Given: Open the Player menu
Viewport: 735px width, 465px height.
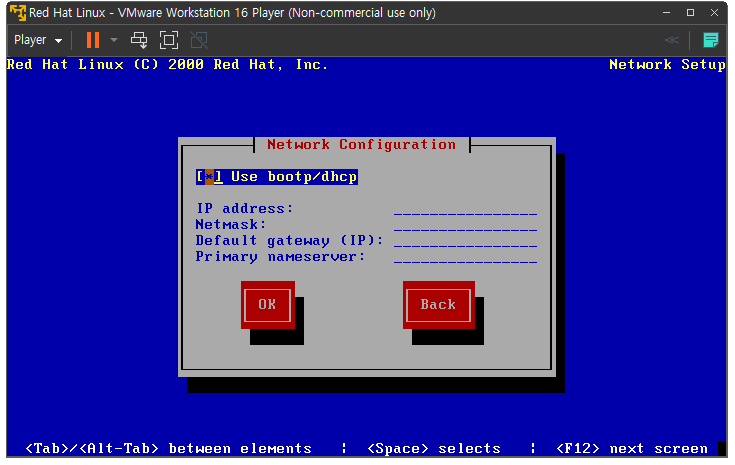Looking at the screenshot, I should pyautogui.click(x=38, y=40).
